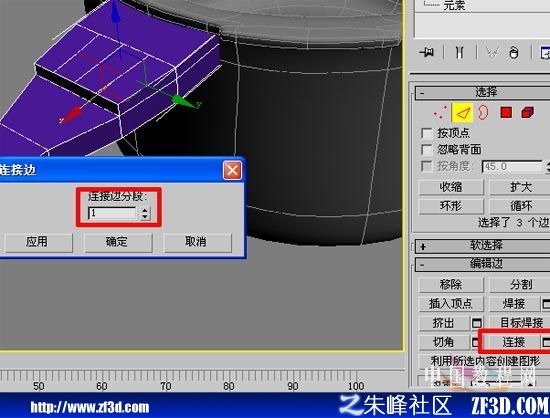Expand the 软选择 rollout
This screenshot has width=550, height=418.
482,246
